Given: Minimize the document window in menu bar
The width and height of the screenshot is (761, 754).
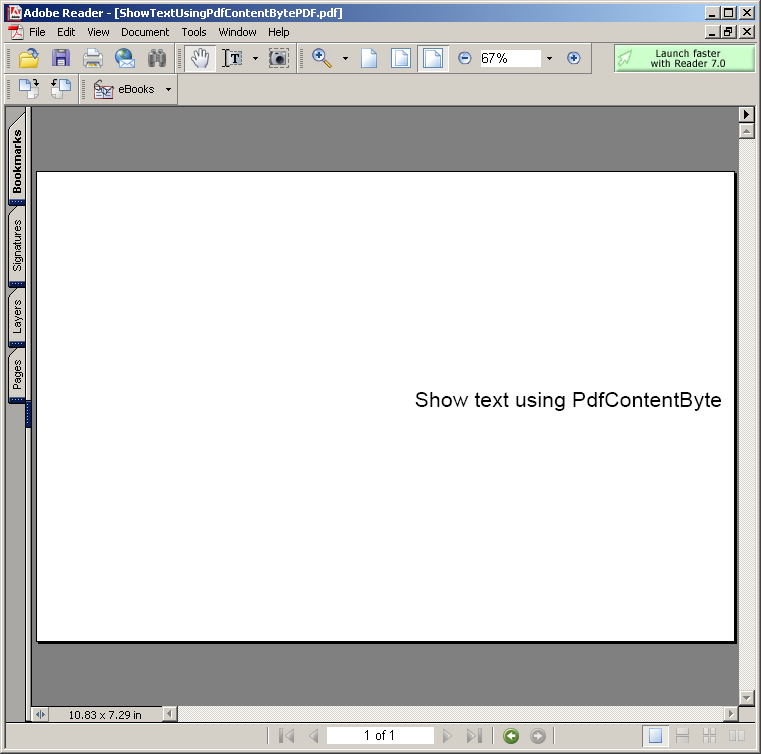Looking at the screenshot, I should click(712, 32).
